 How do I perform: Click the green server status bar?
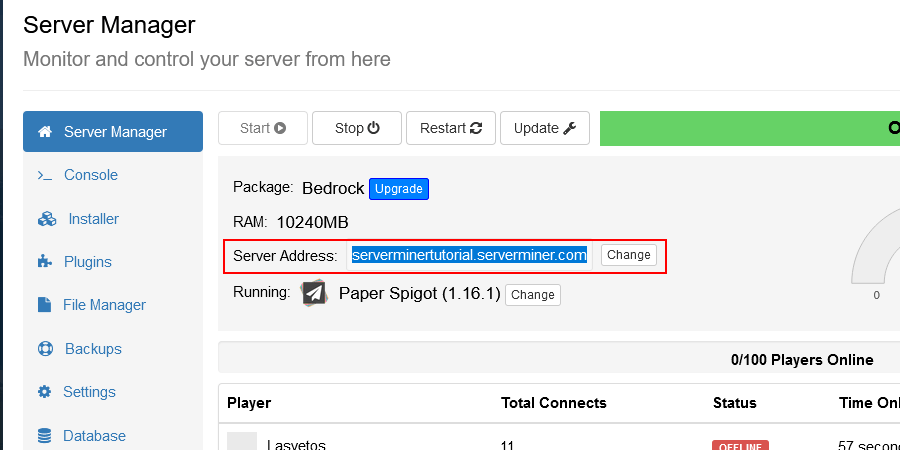750,128
